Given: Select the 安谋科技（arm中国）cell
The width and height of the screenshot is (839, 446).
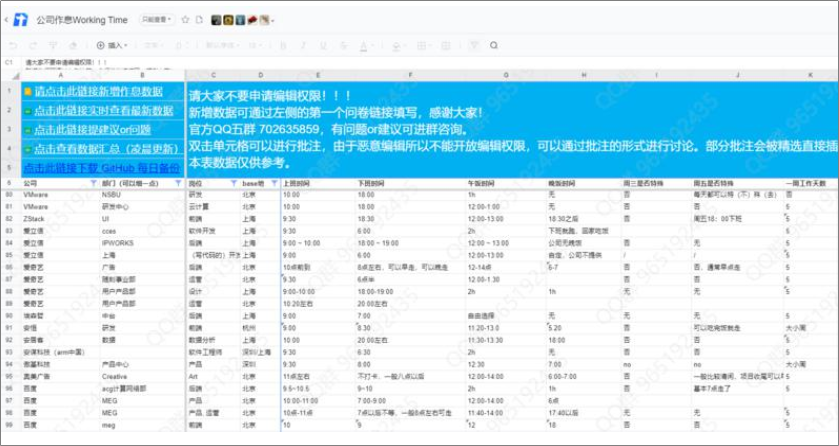Looking at the screenshot, I should [60, 352].
